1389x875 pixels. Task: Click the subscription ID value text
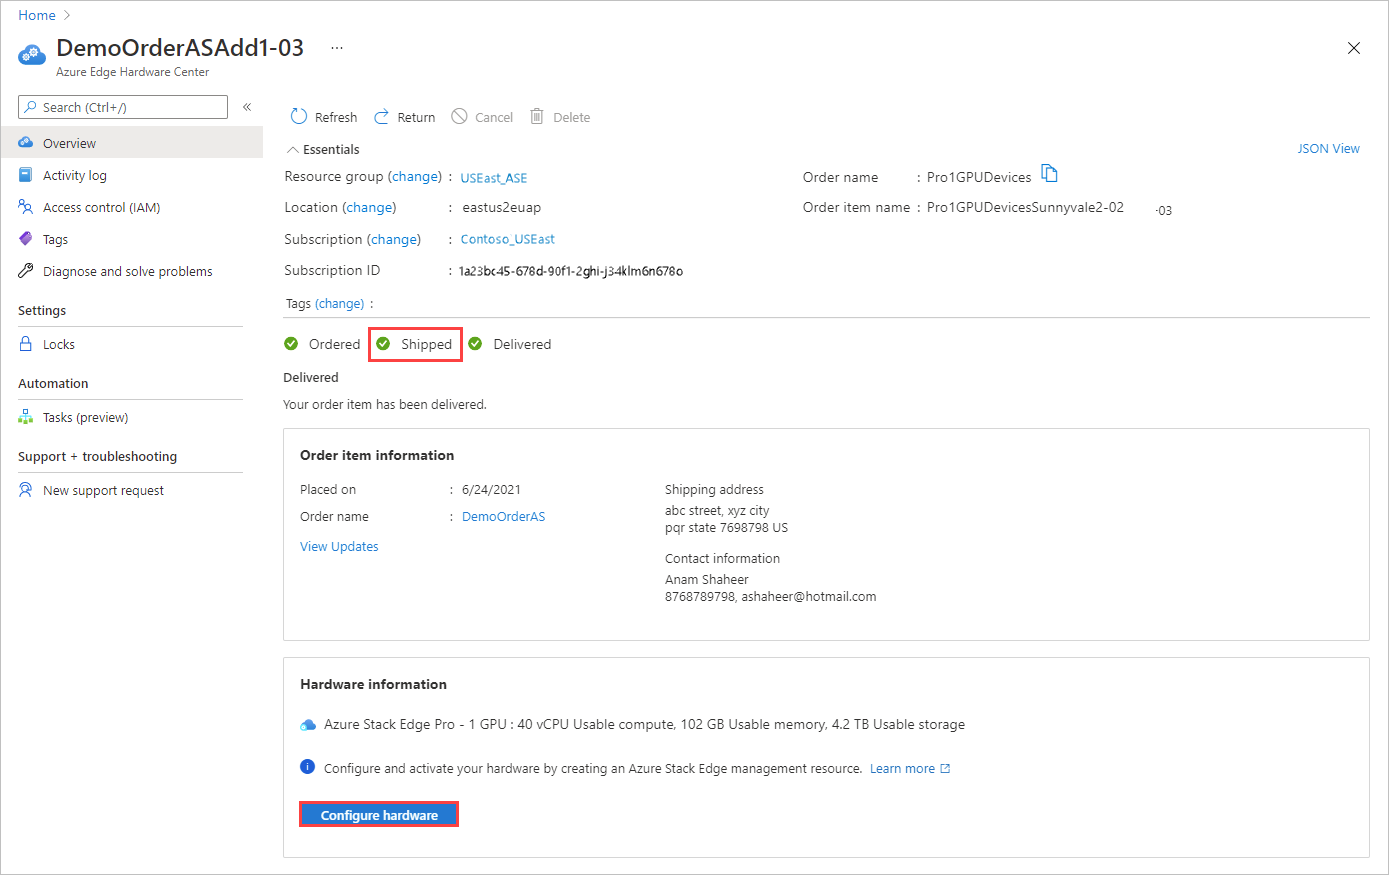coord(571,271)
